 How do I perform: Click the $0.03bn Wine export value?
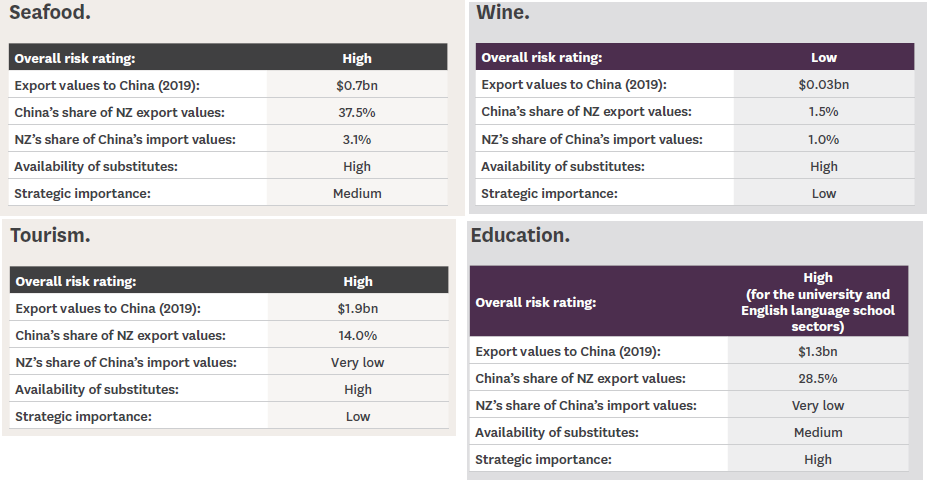point(824,85)
